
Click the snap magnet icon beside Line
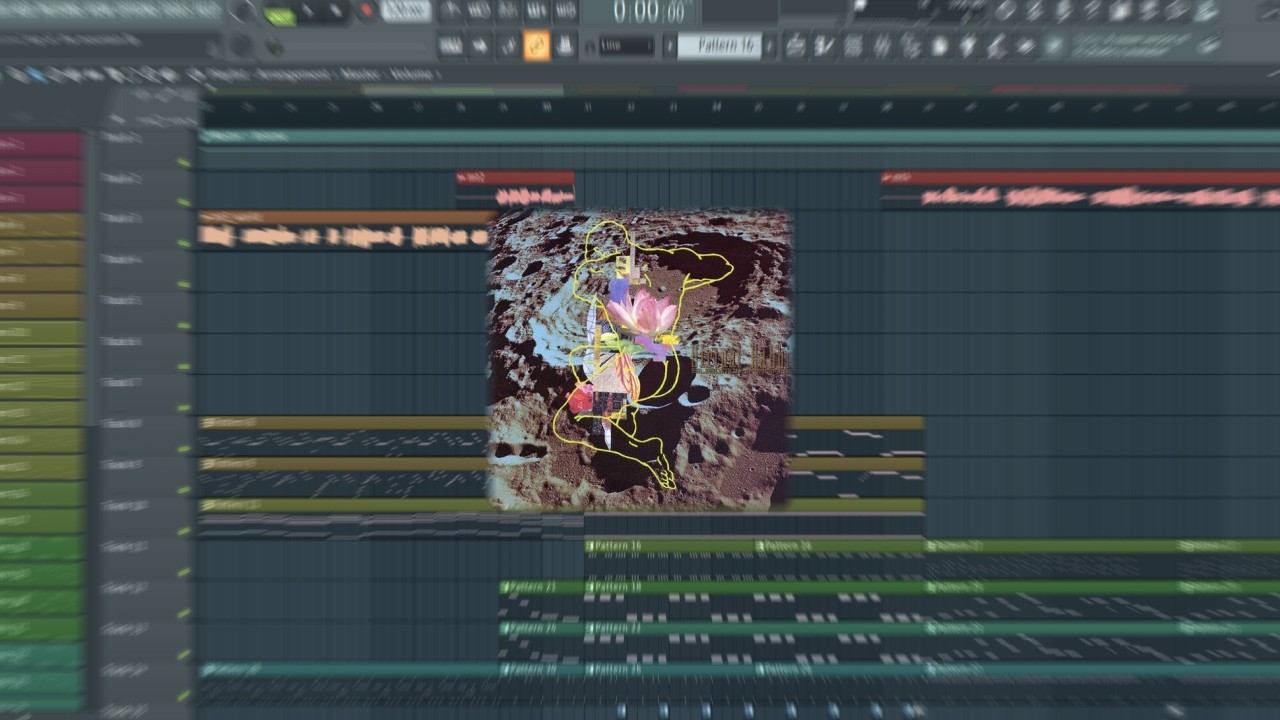pos(589,46)
